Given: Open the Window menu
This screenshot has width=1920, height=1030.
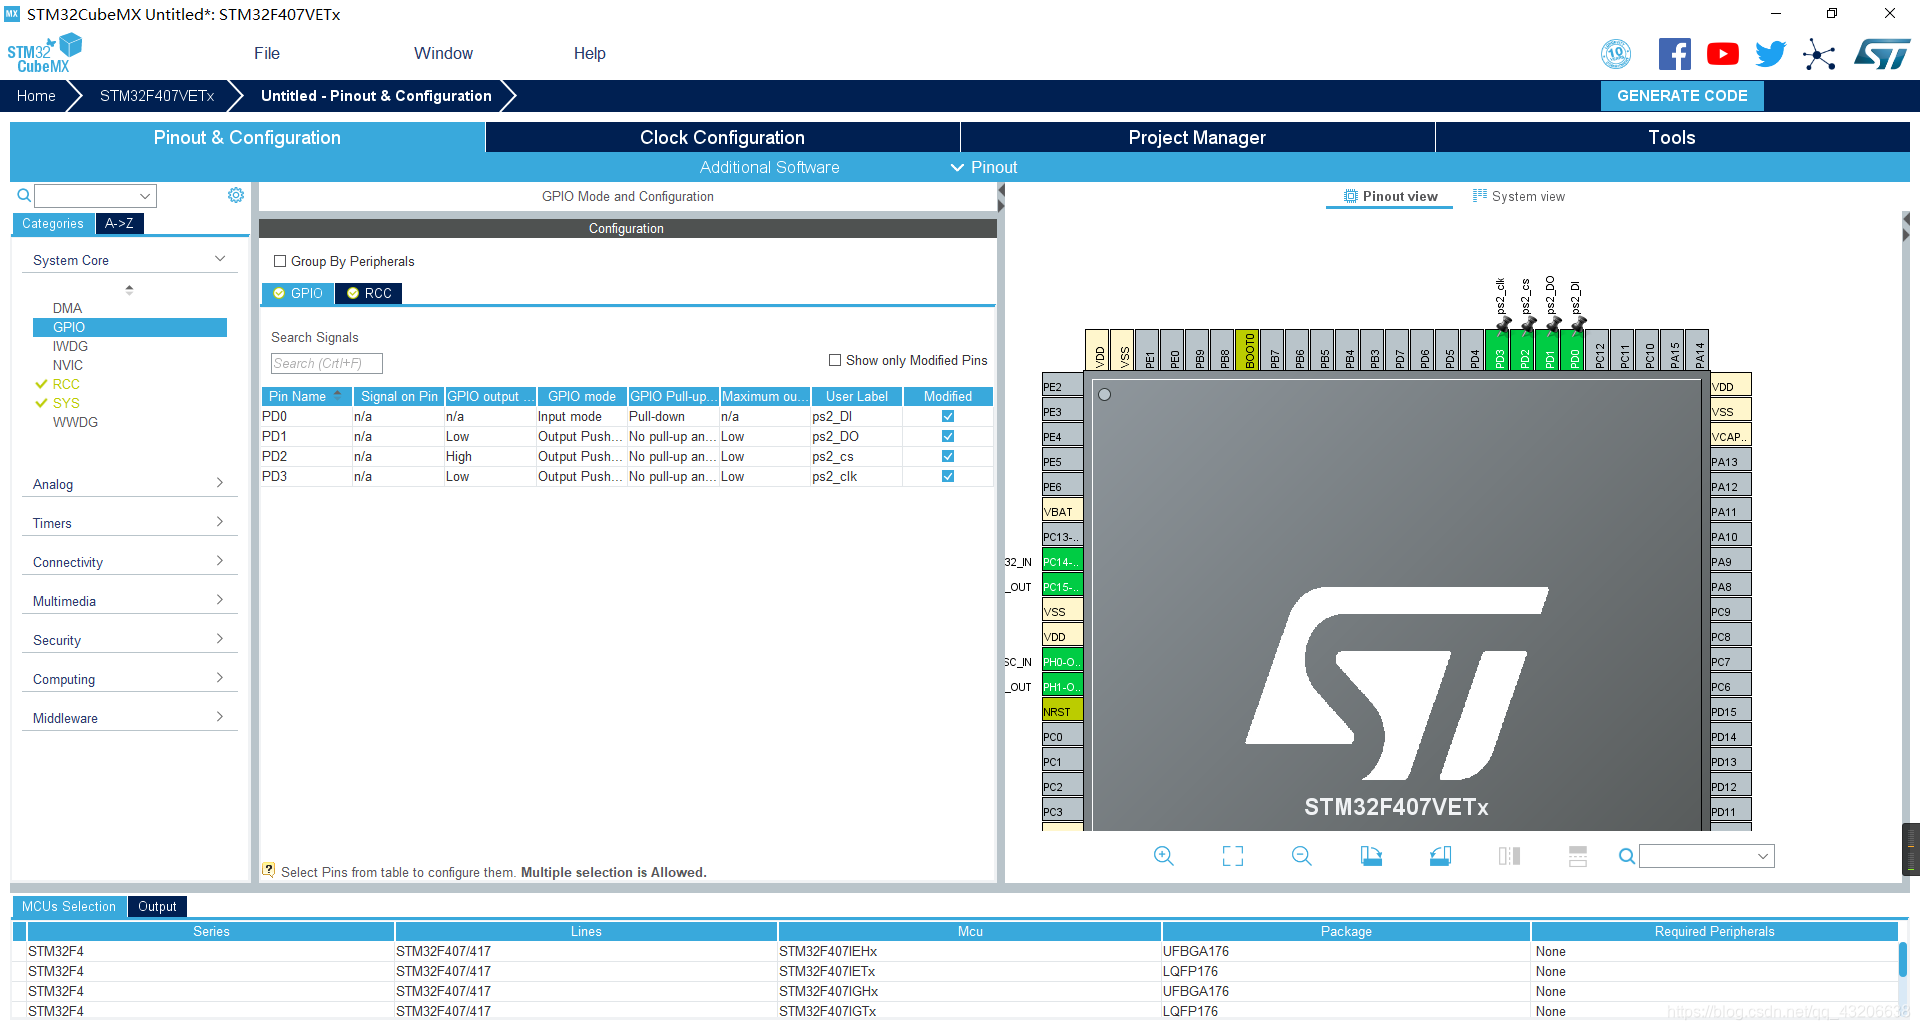Looking at the screenshot, I should click(x=443, y=54).
